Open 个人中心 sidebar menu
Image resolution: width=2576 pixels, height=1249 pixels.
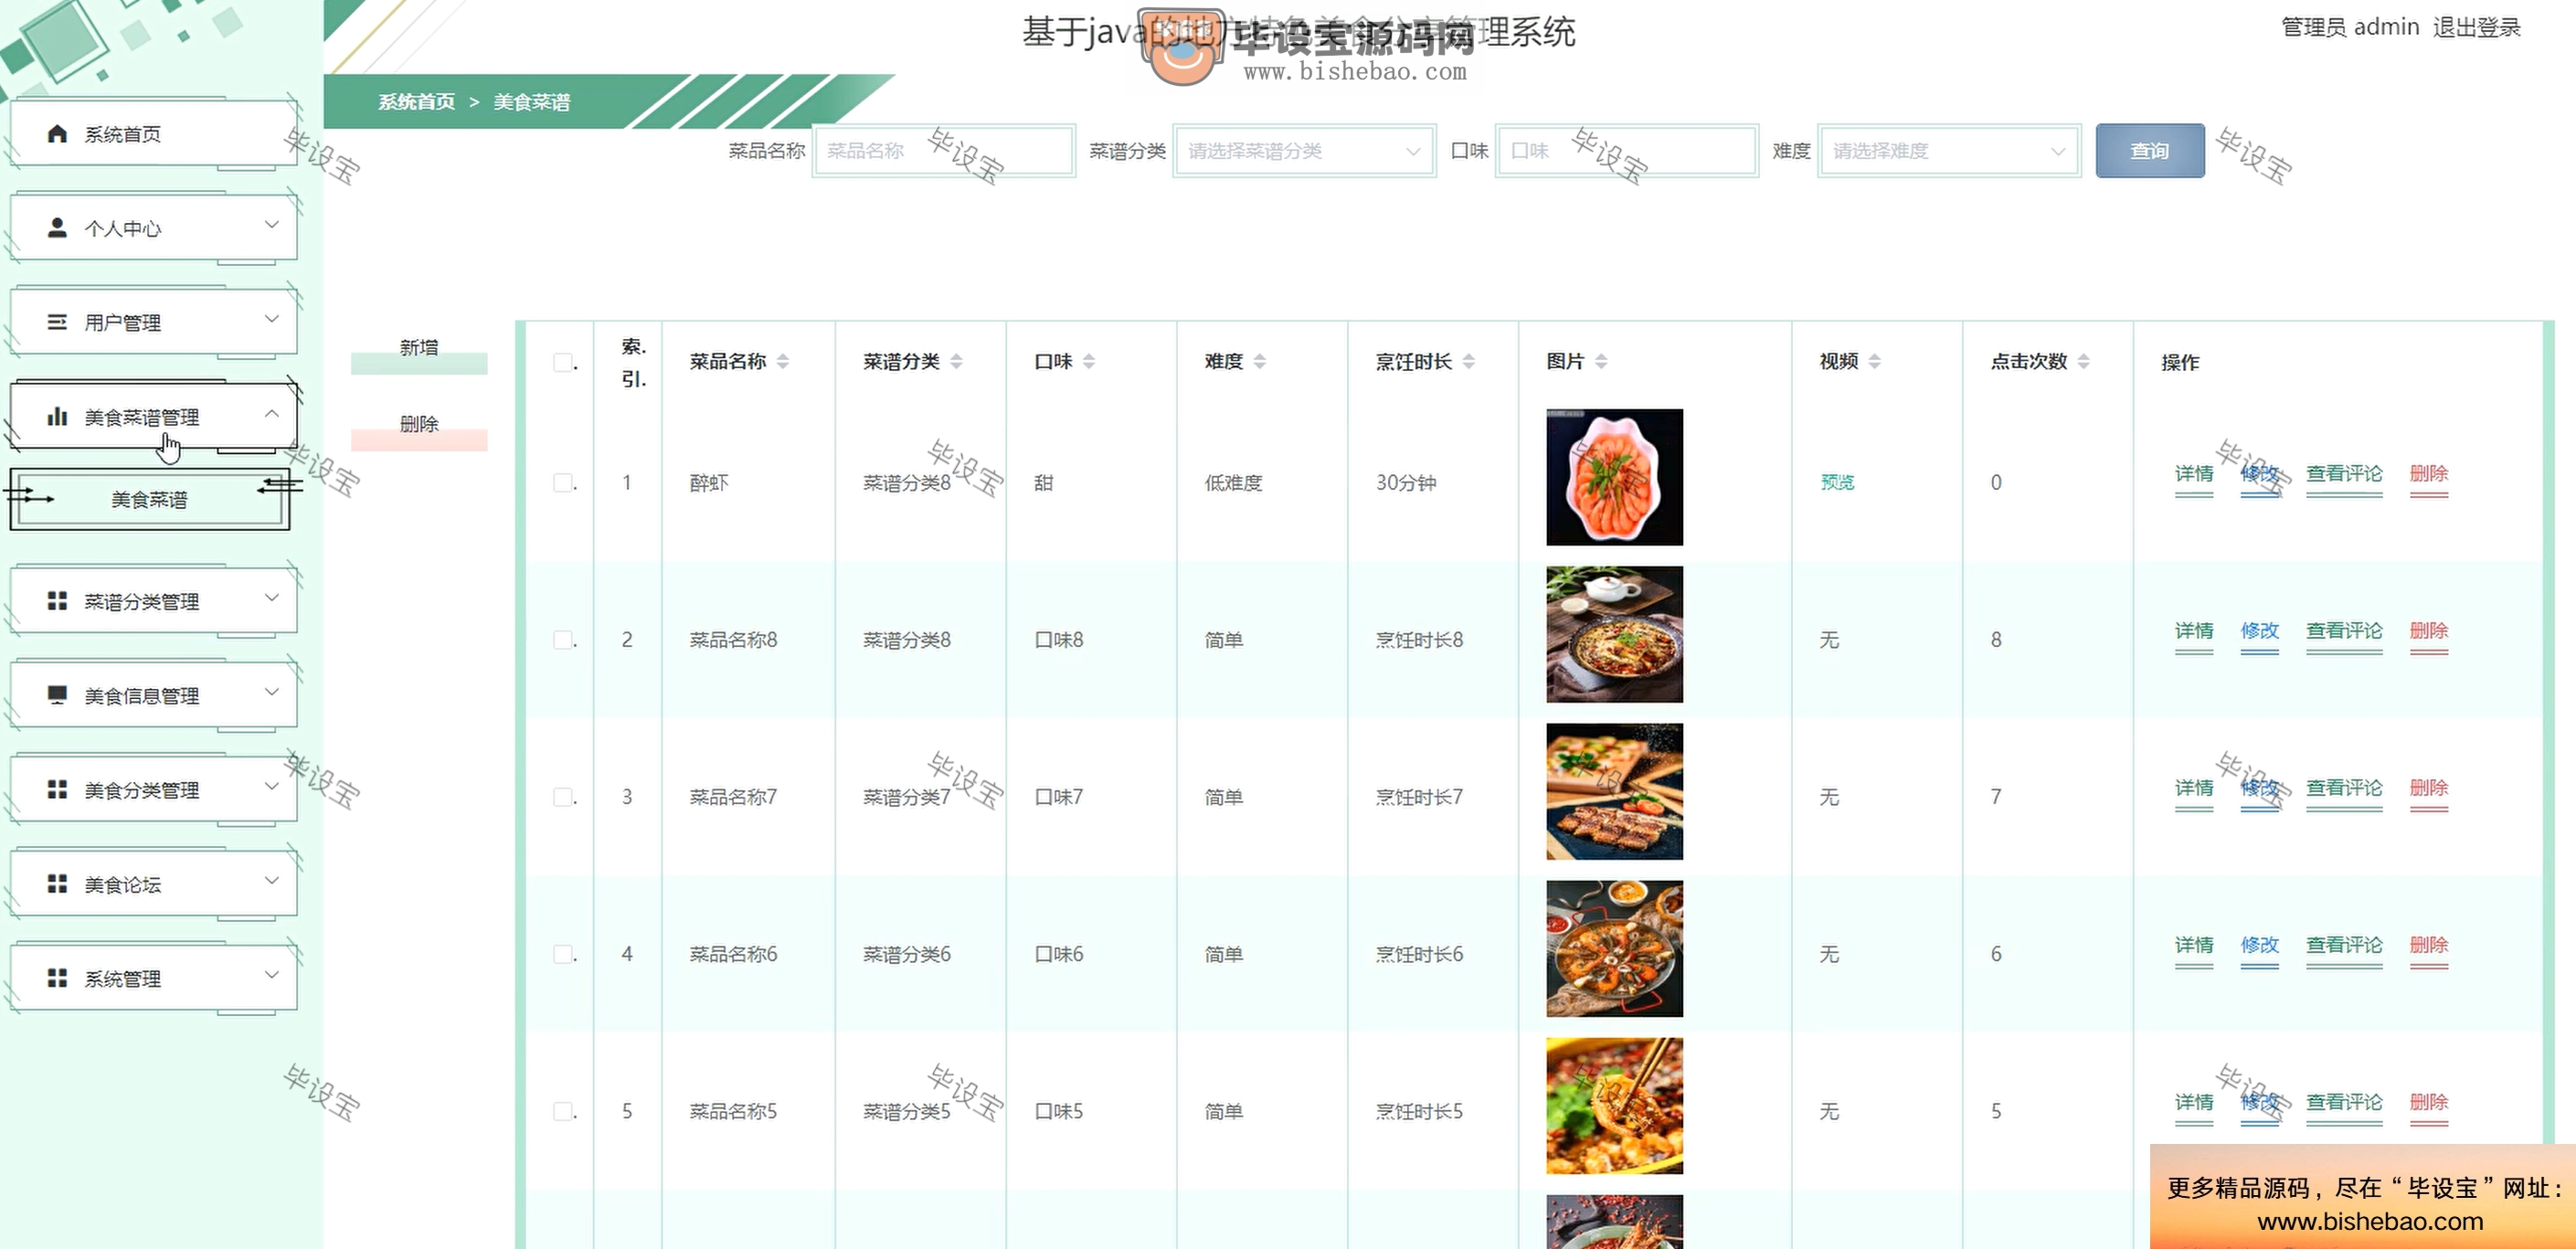(x=153, y=228)
